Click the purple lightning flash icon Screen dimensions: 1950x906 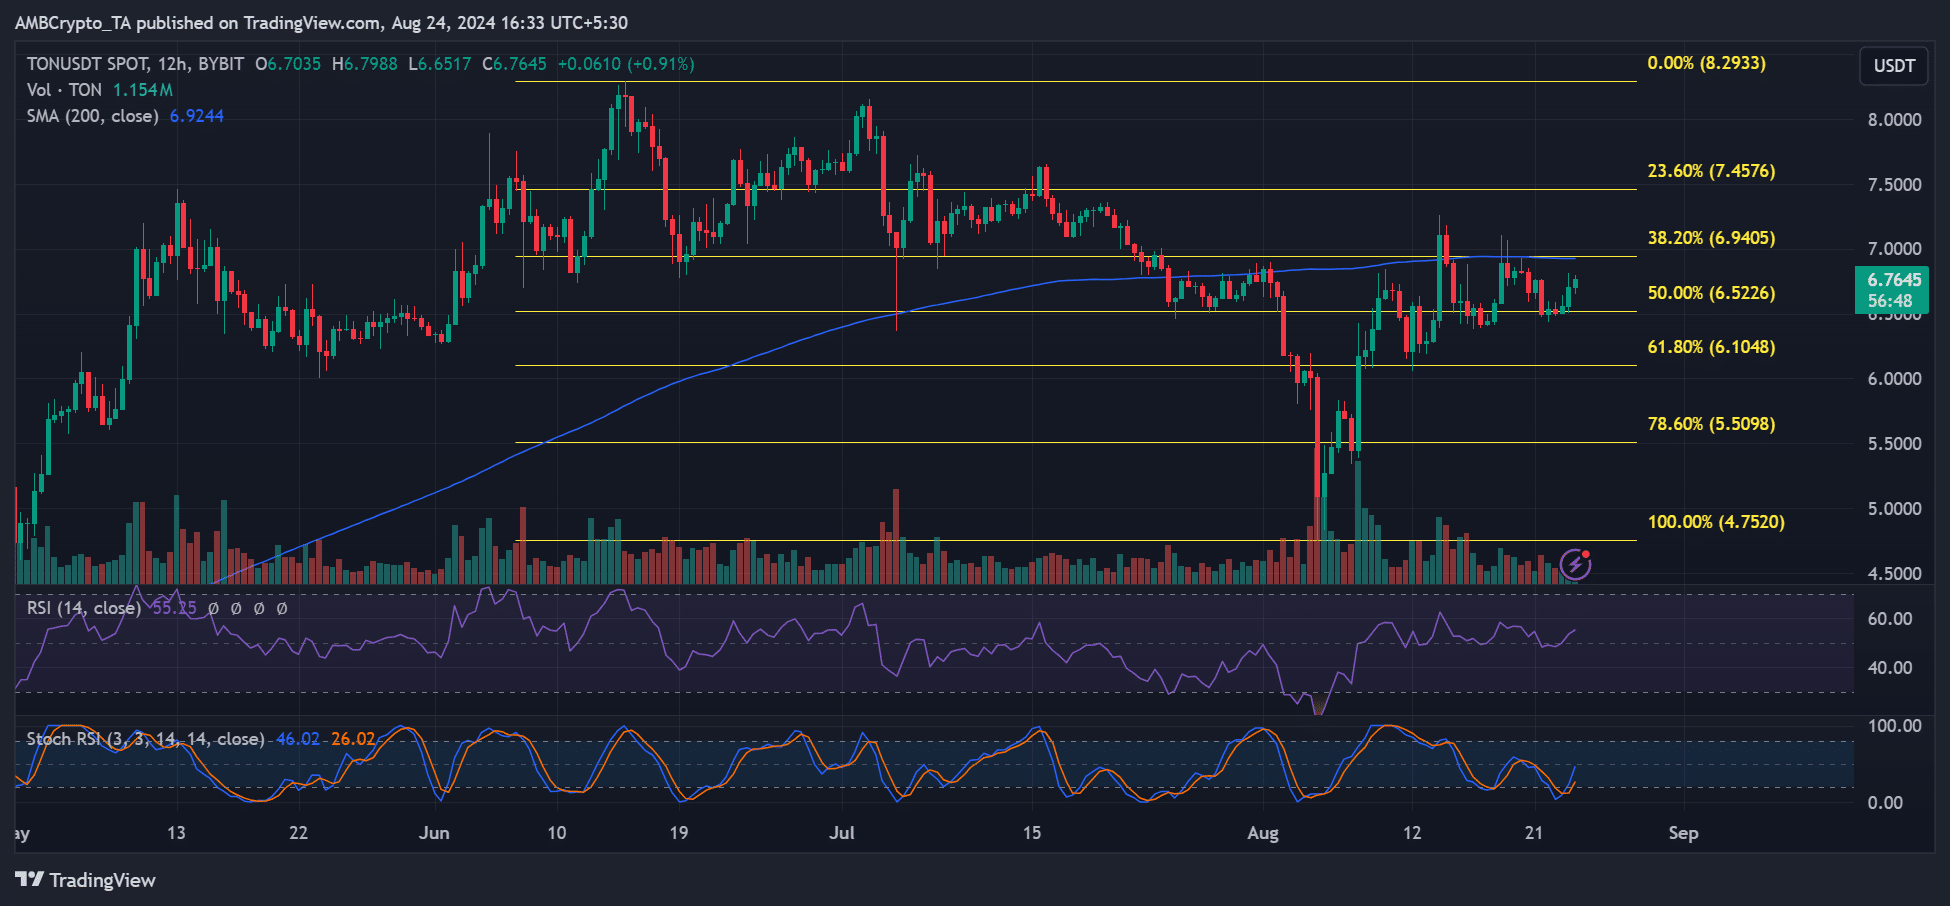(x=1576, y=564)
